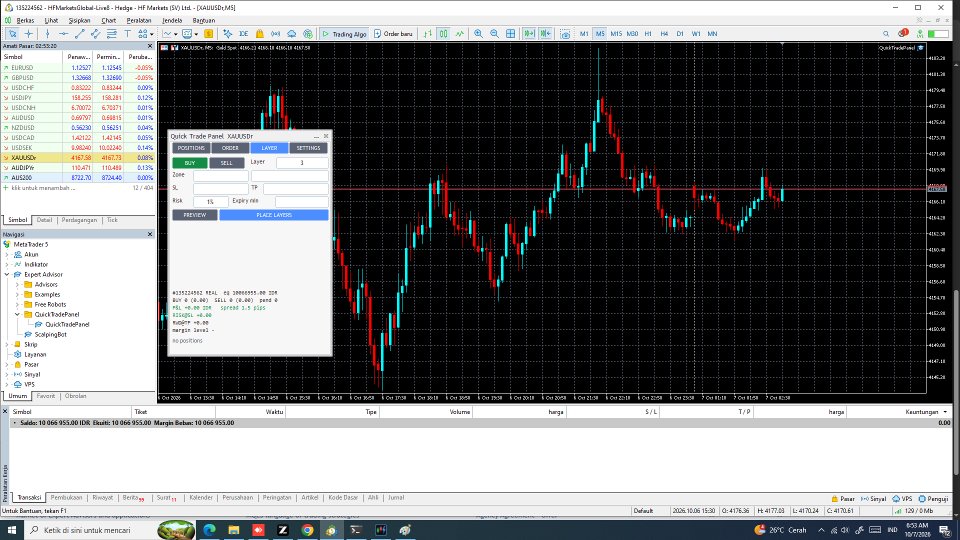Click the SELL button in the panel
Image resolution: width=960 pixels, height=540 pixels.
[x=227, y=163]
